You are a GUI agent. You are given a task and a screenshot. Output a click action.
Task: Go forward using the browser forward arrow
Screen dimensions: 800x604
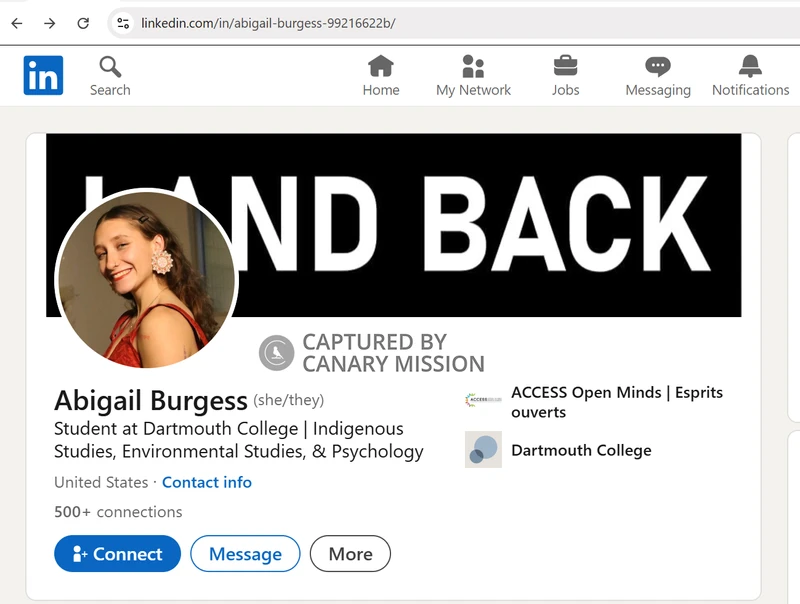[x=49, y=23]
